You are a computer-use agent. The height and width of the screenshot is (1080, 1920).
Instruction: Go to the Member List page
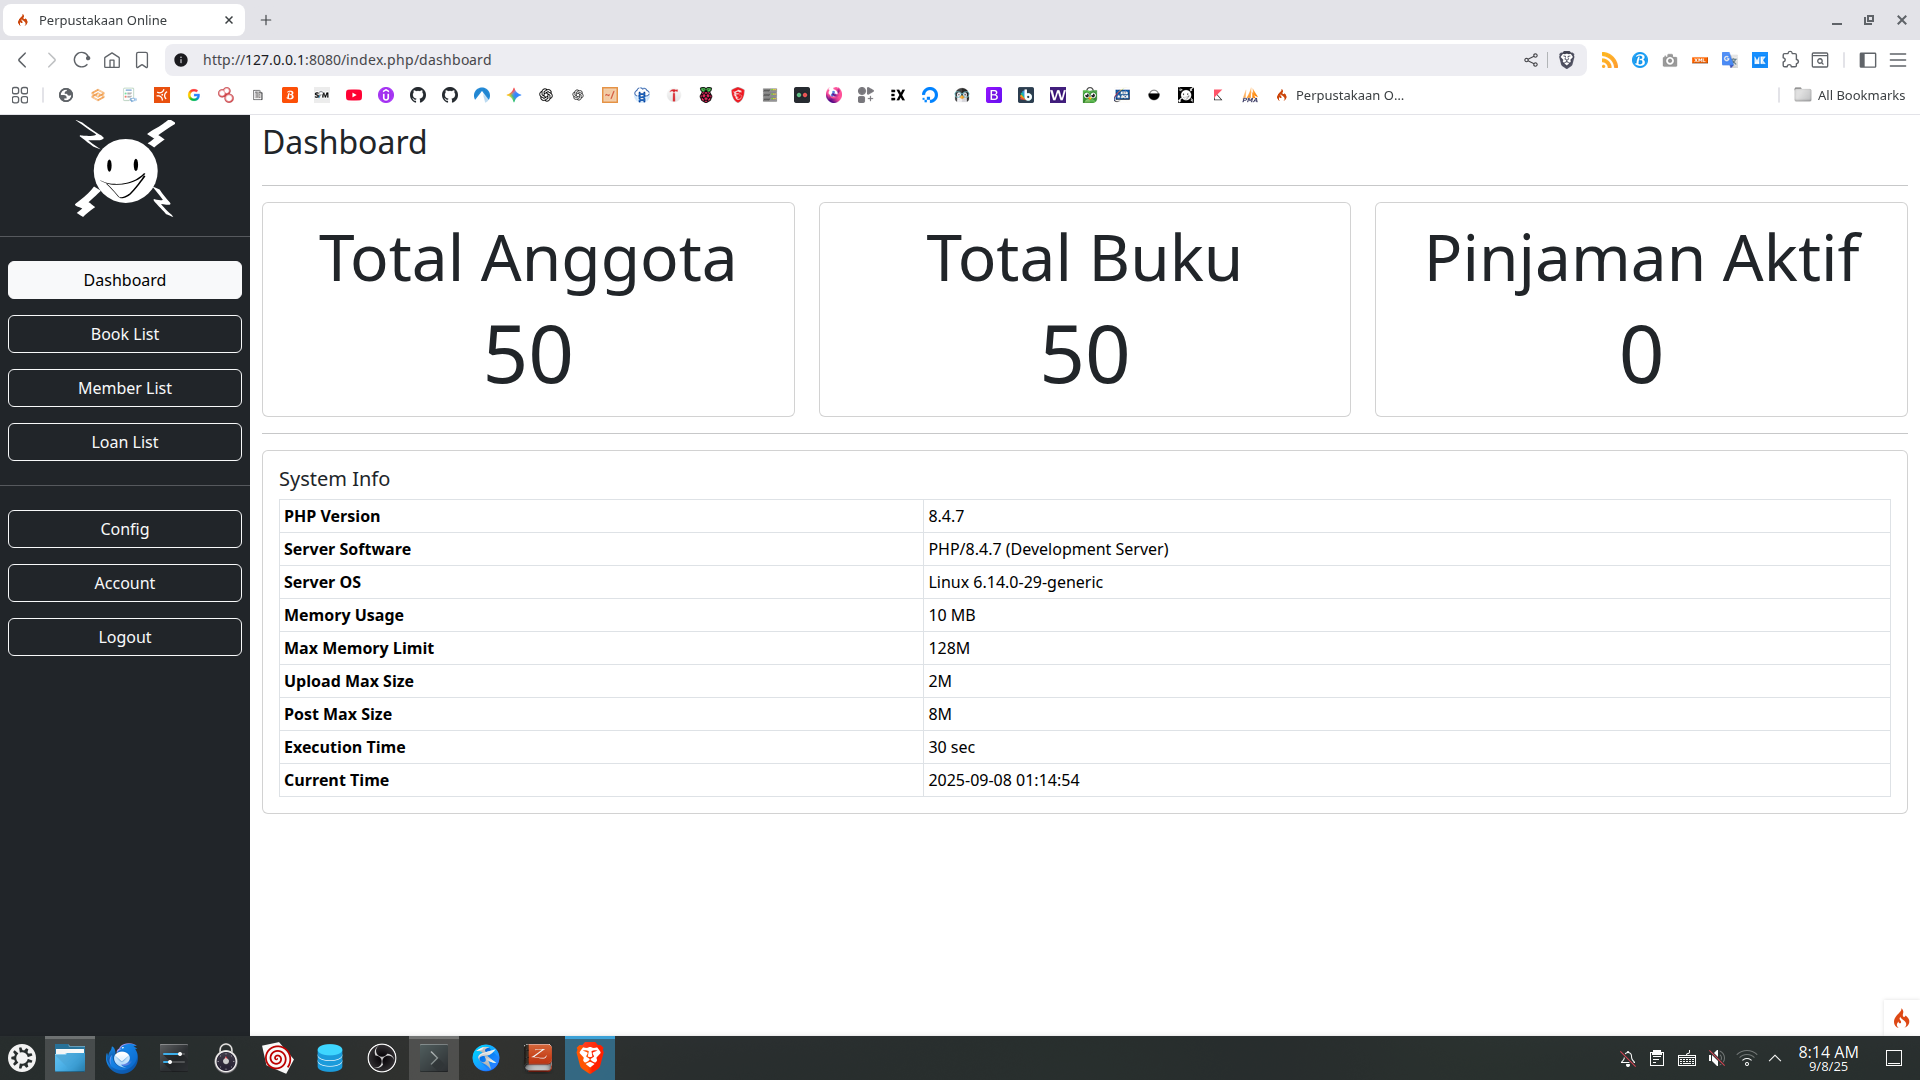tap(125, 388)
